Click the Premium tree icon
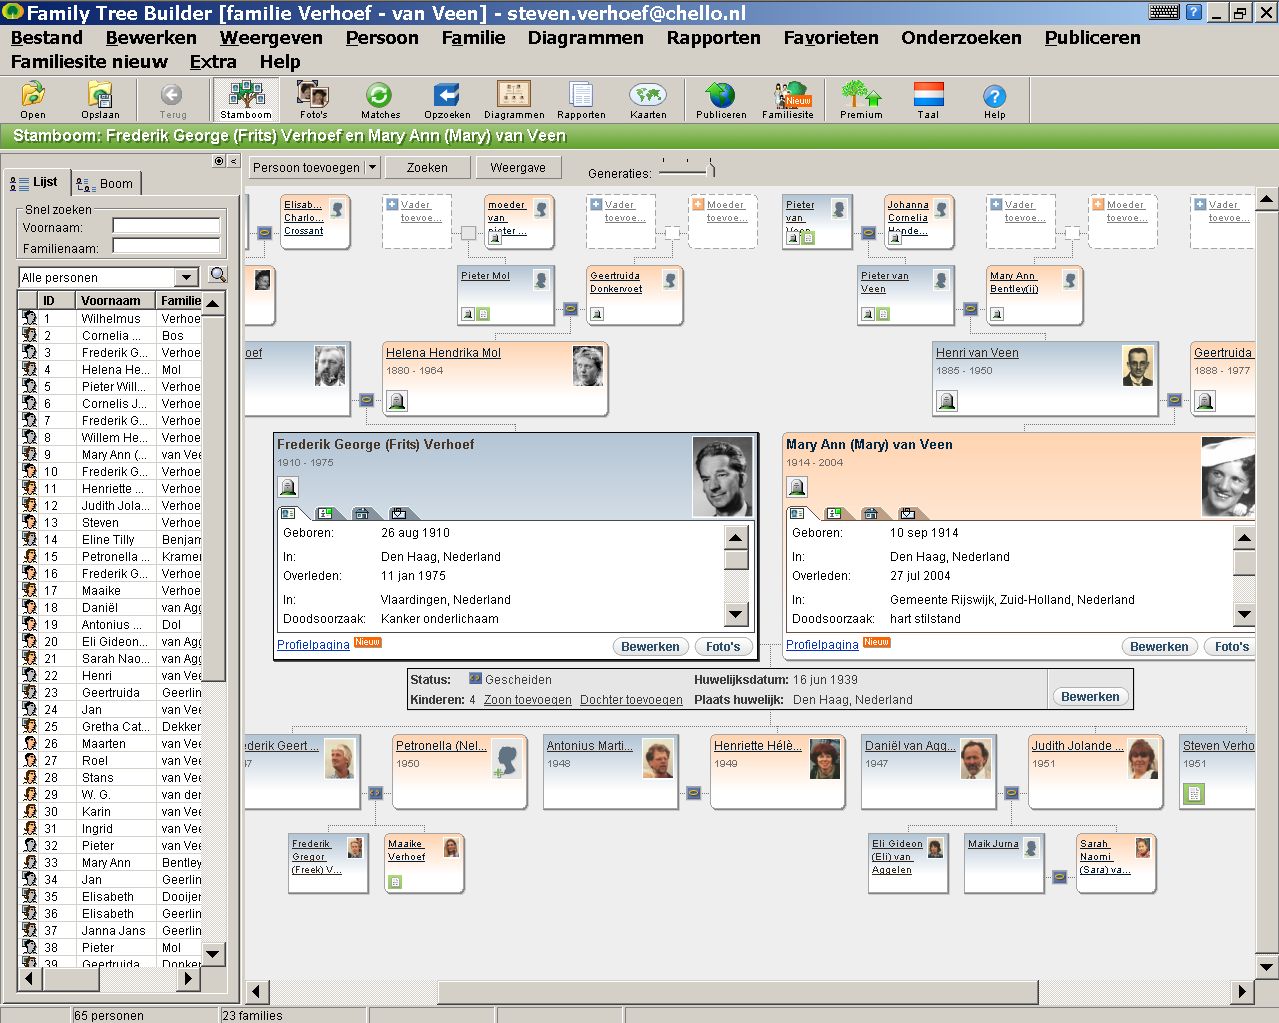The image size is (1279, 1023). 860,100
